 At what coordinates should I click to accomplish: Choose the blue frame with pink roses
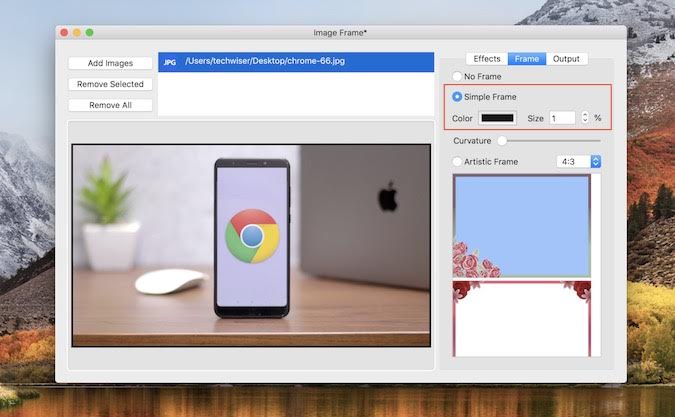pos(522,226)
